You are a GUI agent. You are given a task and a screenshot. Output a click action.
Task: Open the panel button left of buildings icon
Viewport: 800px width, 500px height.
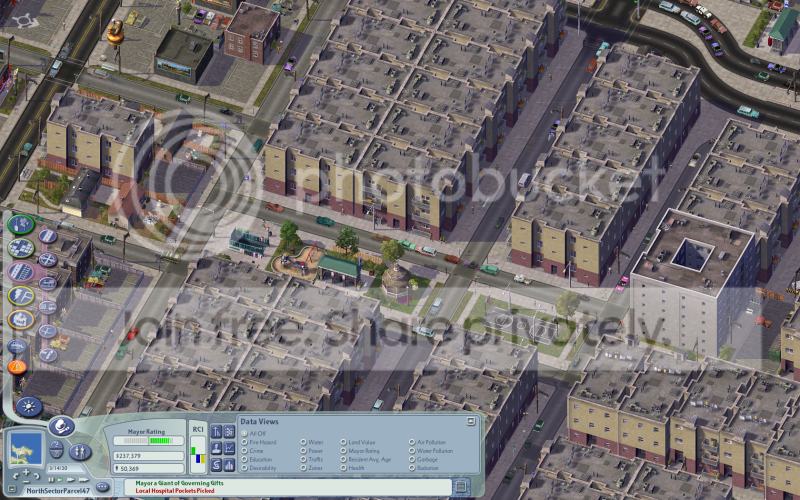coord(216,431)
